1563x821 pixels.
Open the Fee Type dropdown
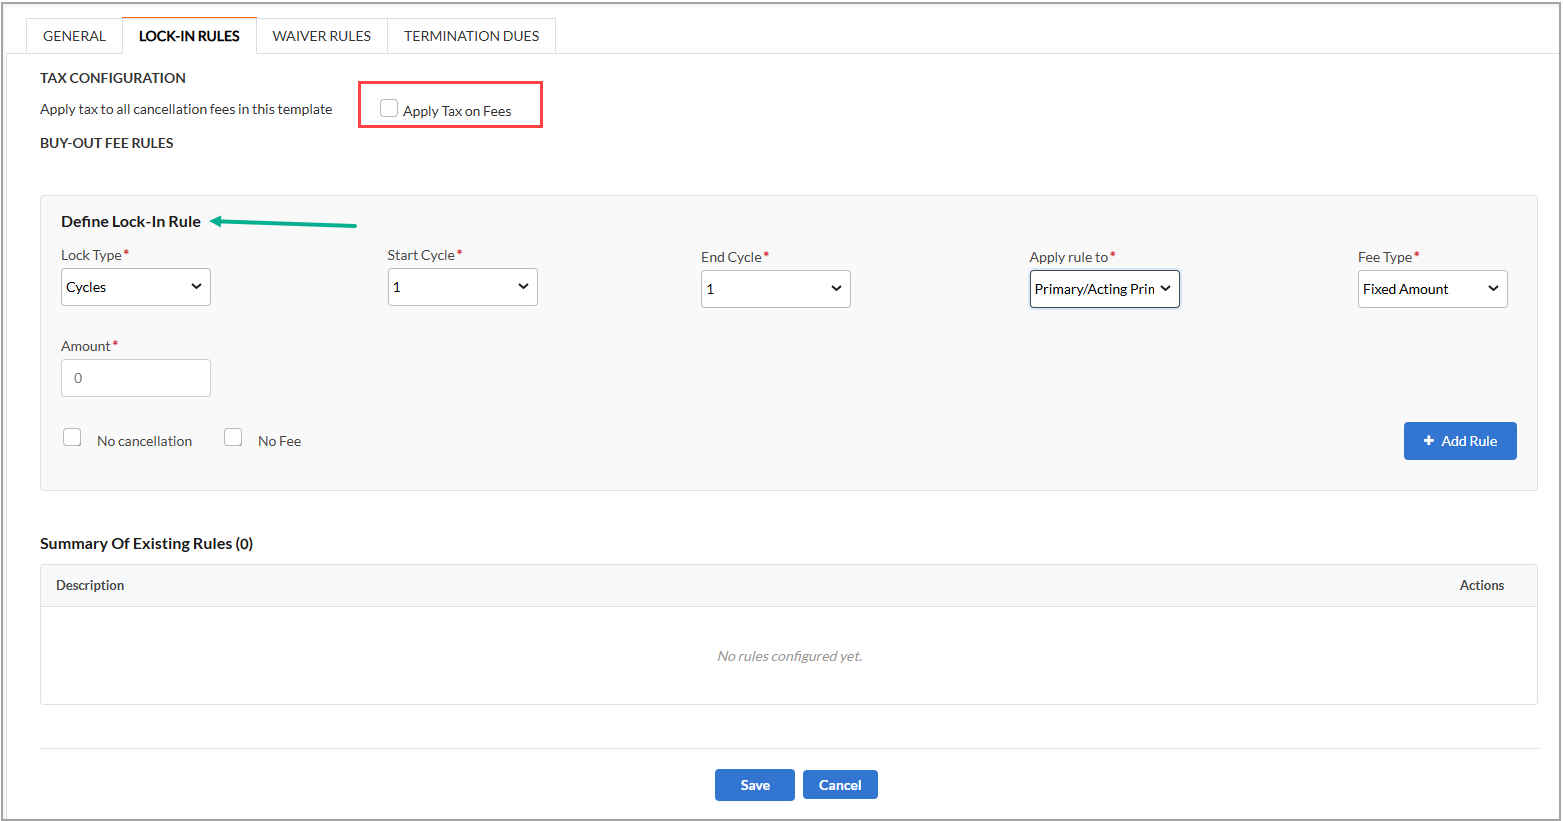(1432, 289)
